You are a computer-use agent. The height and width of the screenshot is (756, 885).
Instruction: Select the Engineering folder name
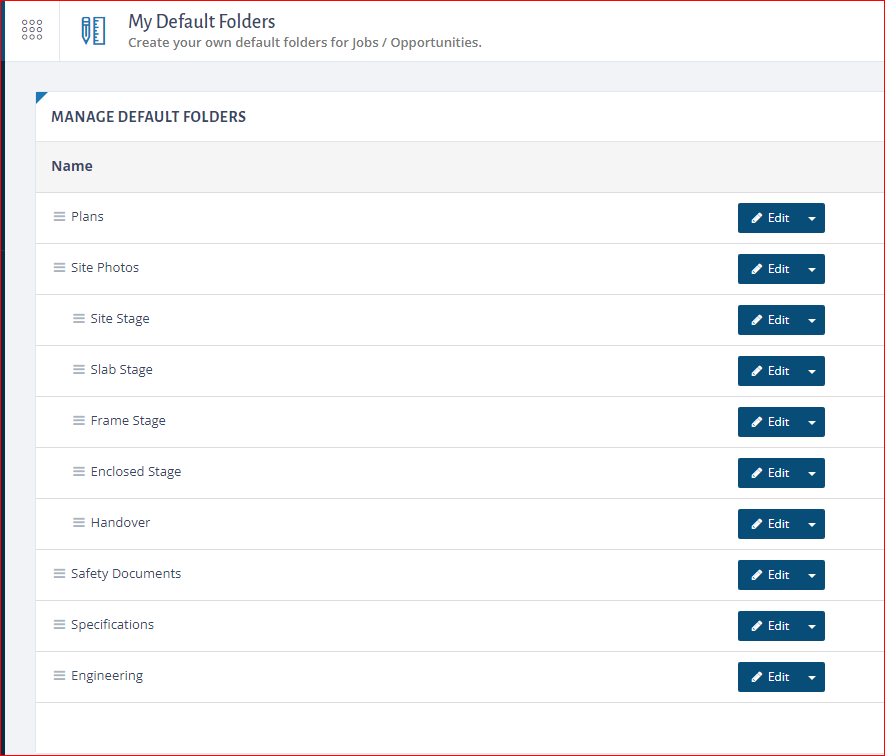click(x=107, y=676)
